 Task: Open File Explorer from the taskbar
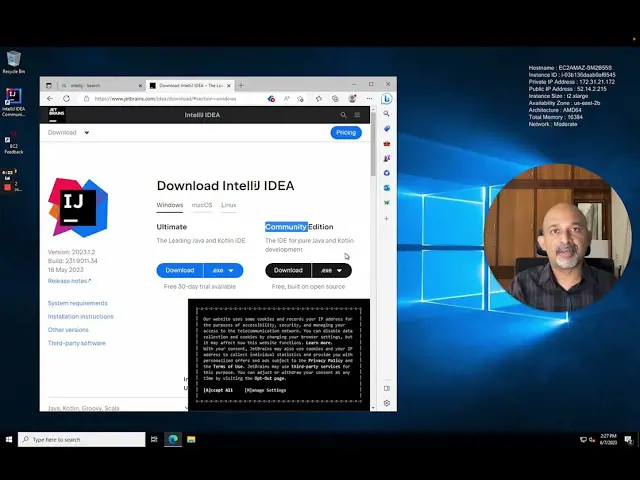(x=191, y=439)
